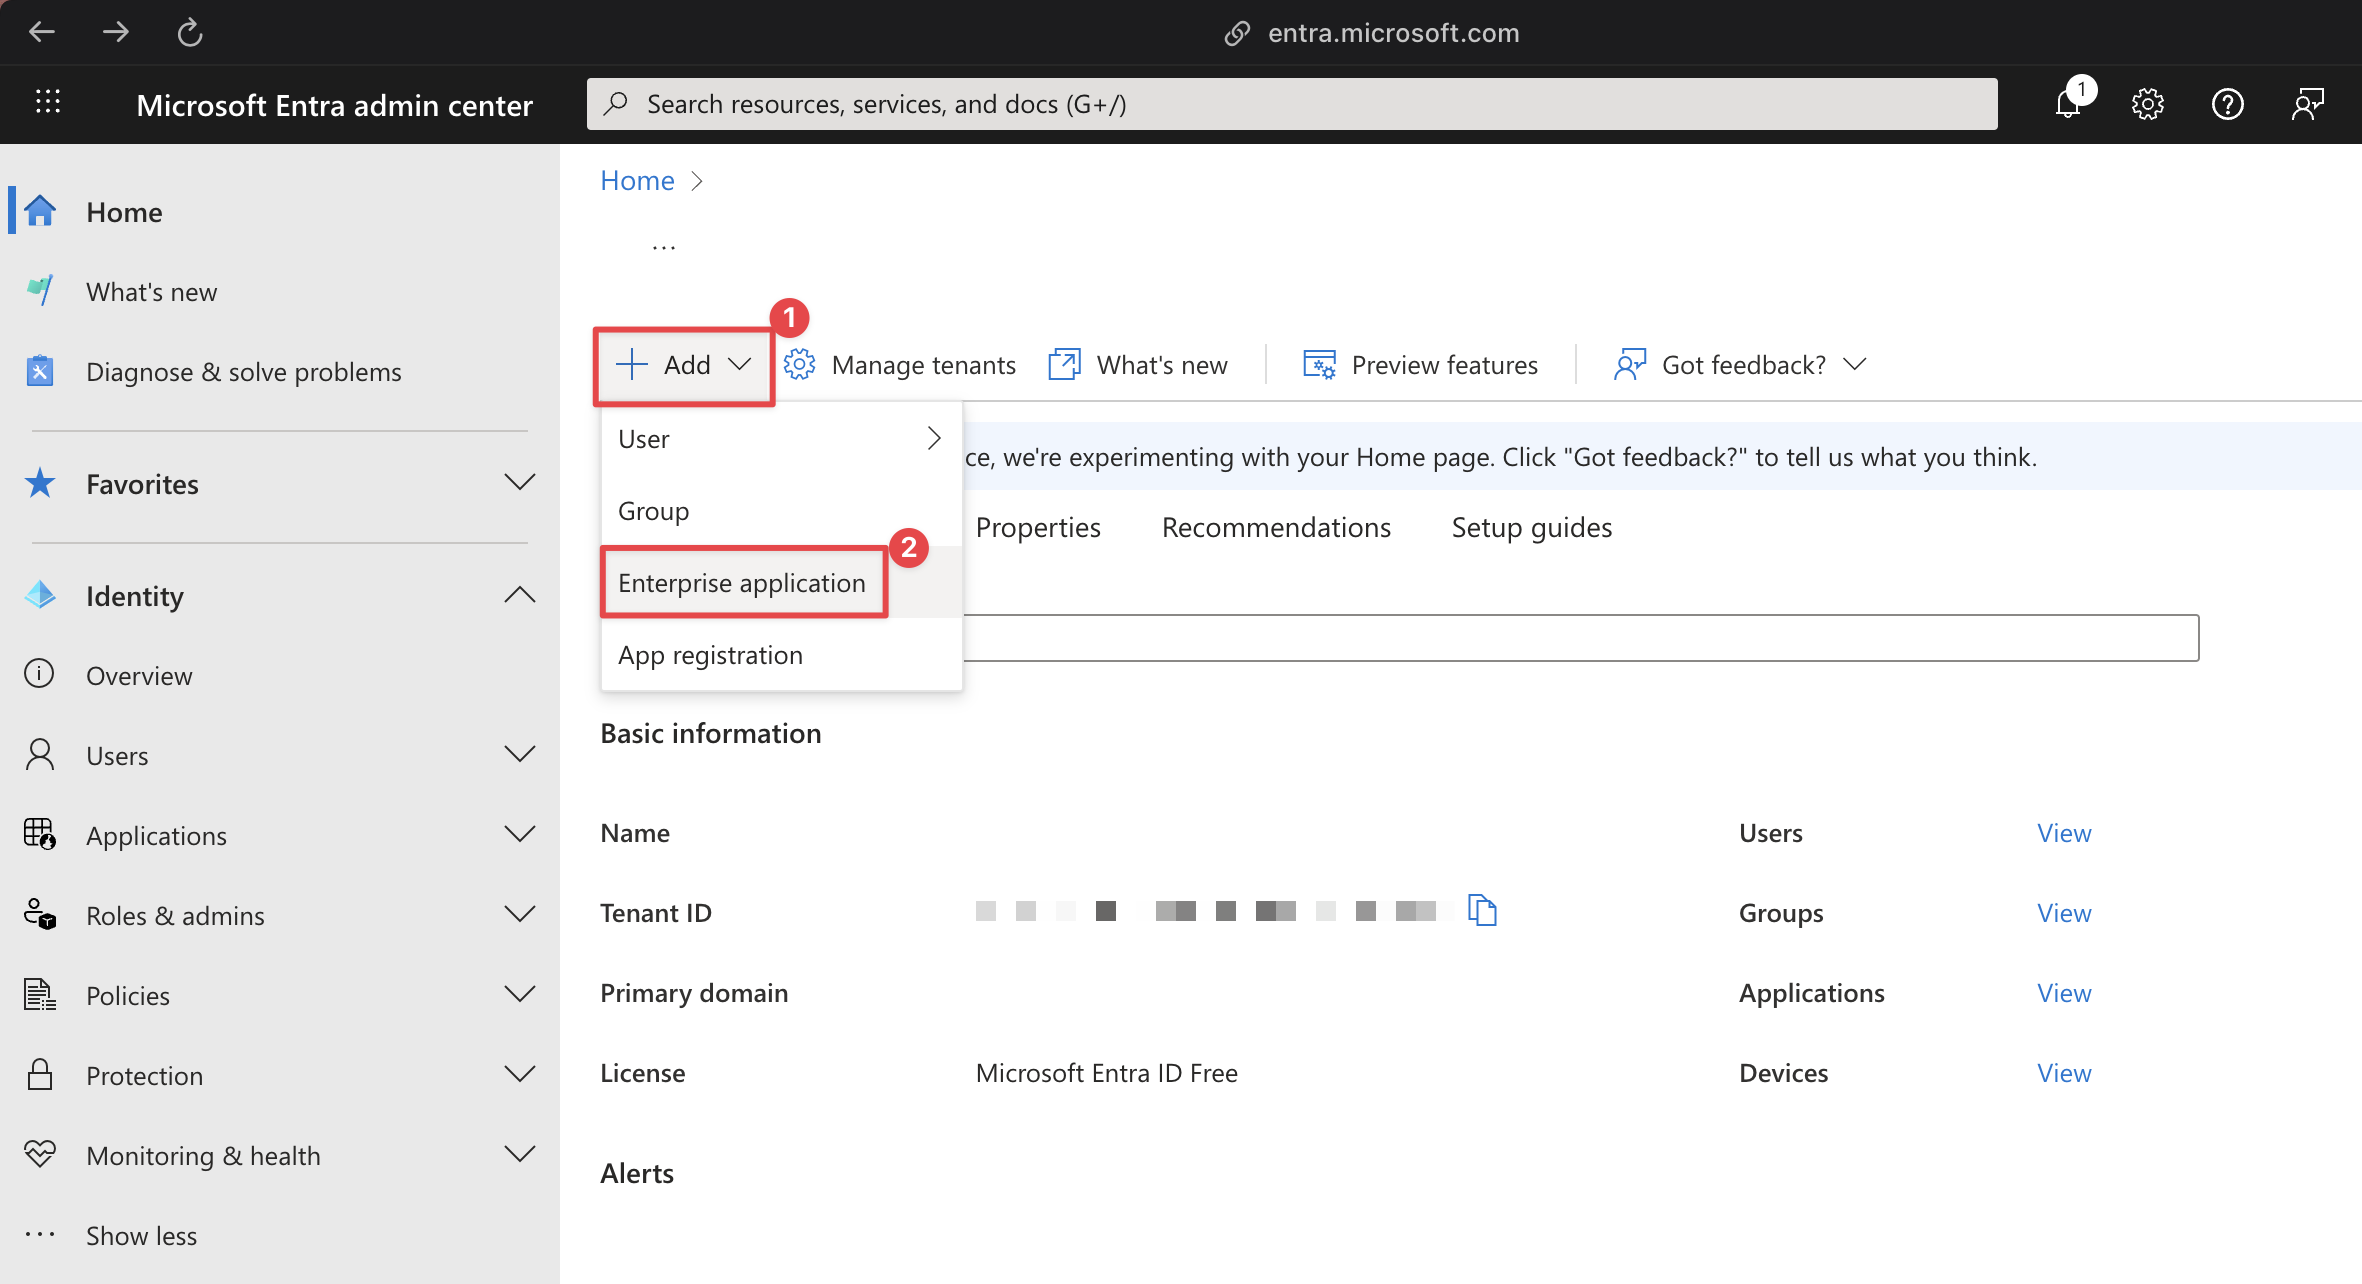This screenshot has height=1284, width=2362.
Task: Switch to the Recommendations tab
Action: click(1276, 527)
